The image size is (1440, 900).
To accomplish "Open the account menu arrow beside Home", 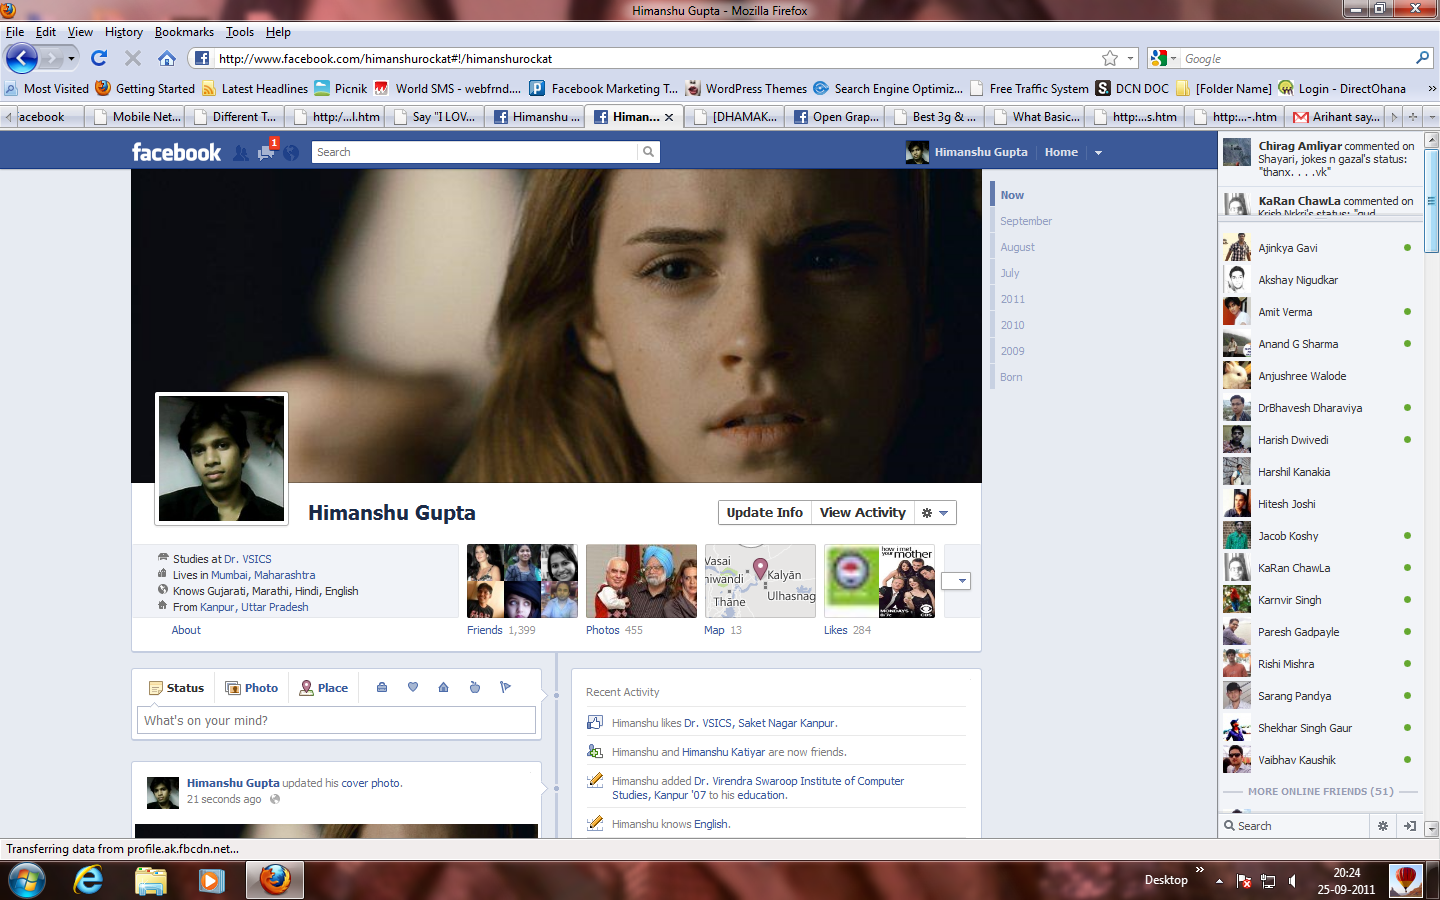I will point(1098,153).
